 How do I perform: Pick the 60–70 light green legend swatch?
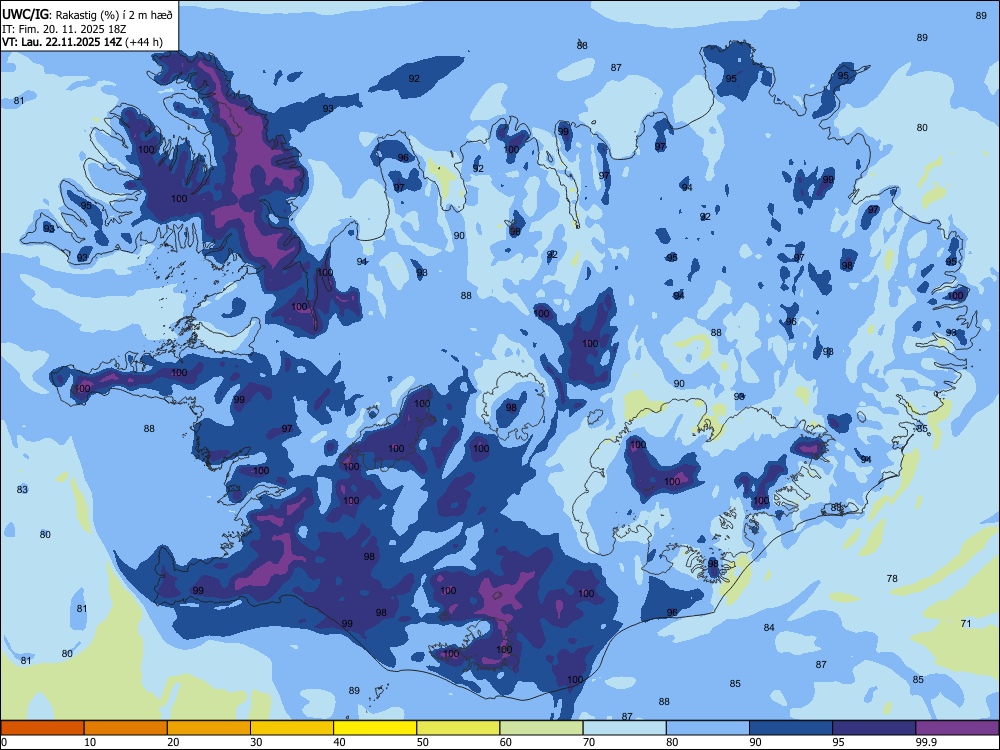(x=541, y=728)
